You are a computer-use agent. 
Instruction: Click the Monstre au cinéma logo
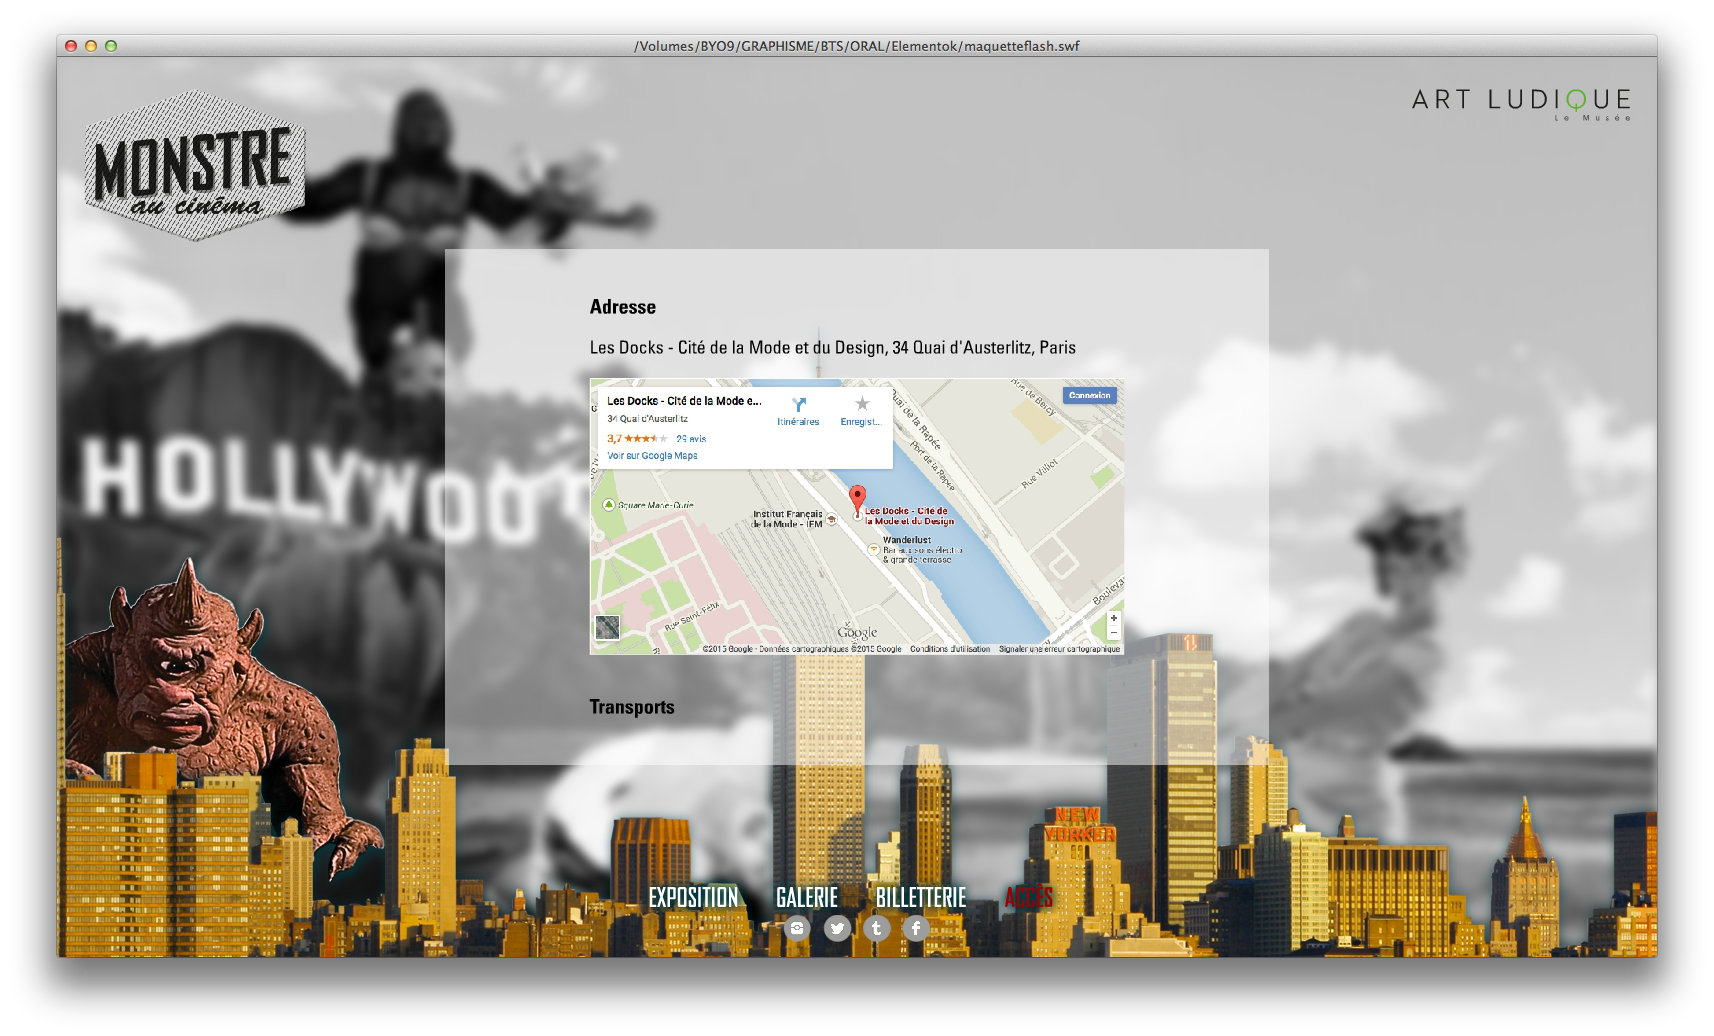(195, 165)
